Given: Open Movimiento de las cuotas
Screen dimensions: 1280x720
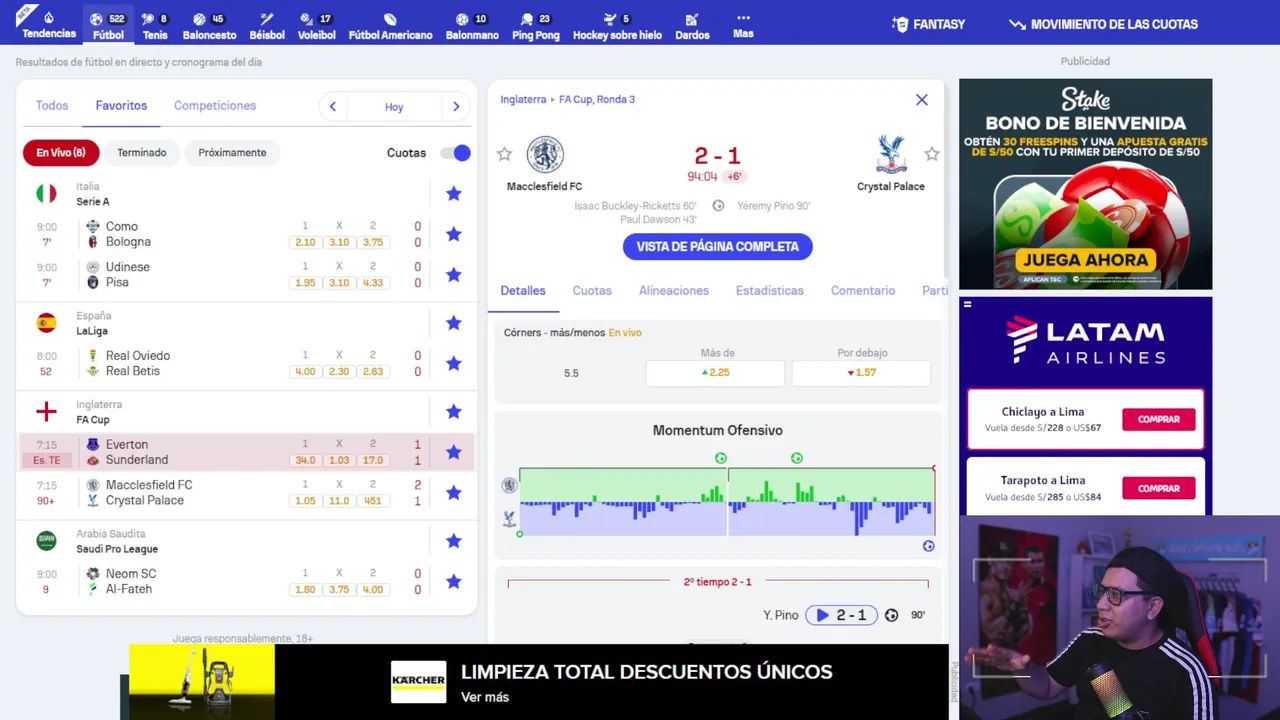Looking at the screenshot, I should pyautogui.click(x=1103, y=24).
